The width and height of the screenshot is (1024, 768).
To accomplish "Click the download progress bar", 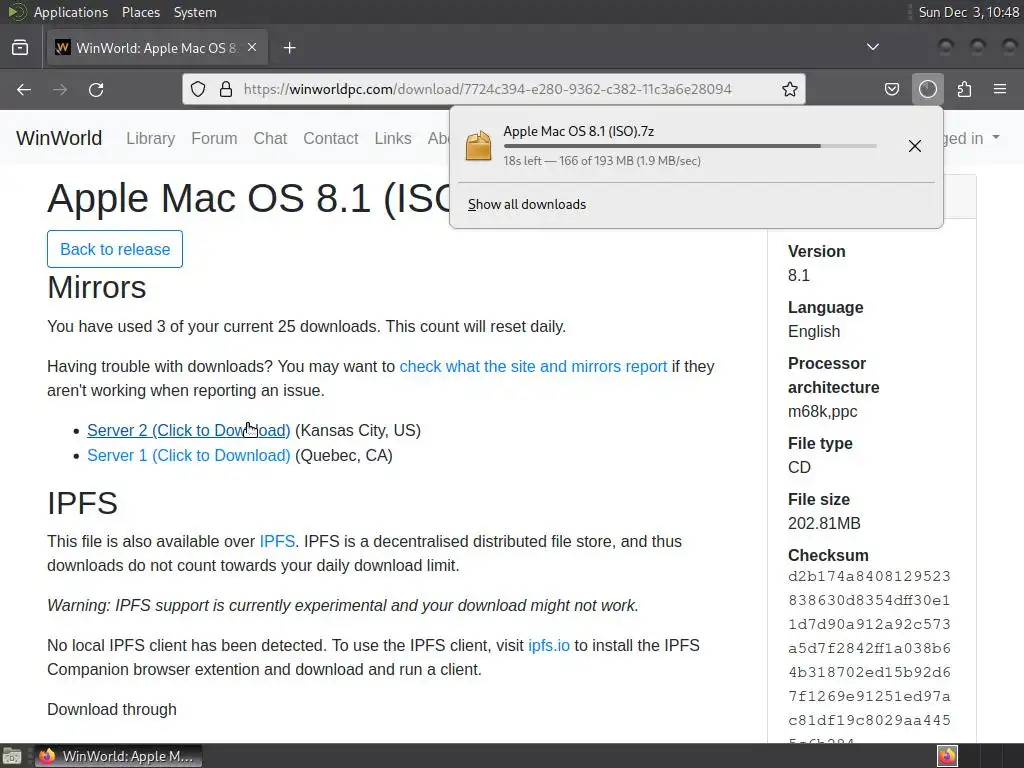I will [690, 146].
